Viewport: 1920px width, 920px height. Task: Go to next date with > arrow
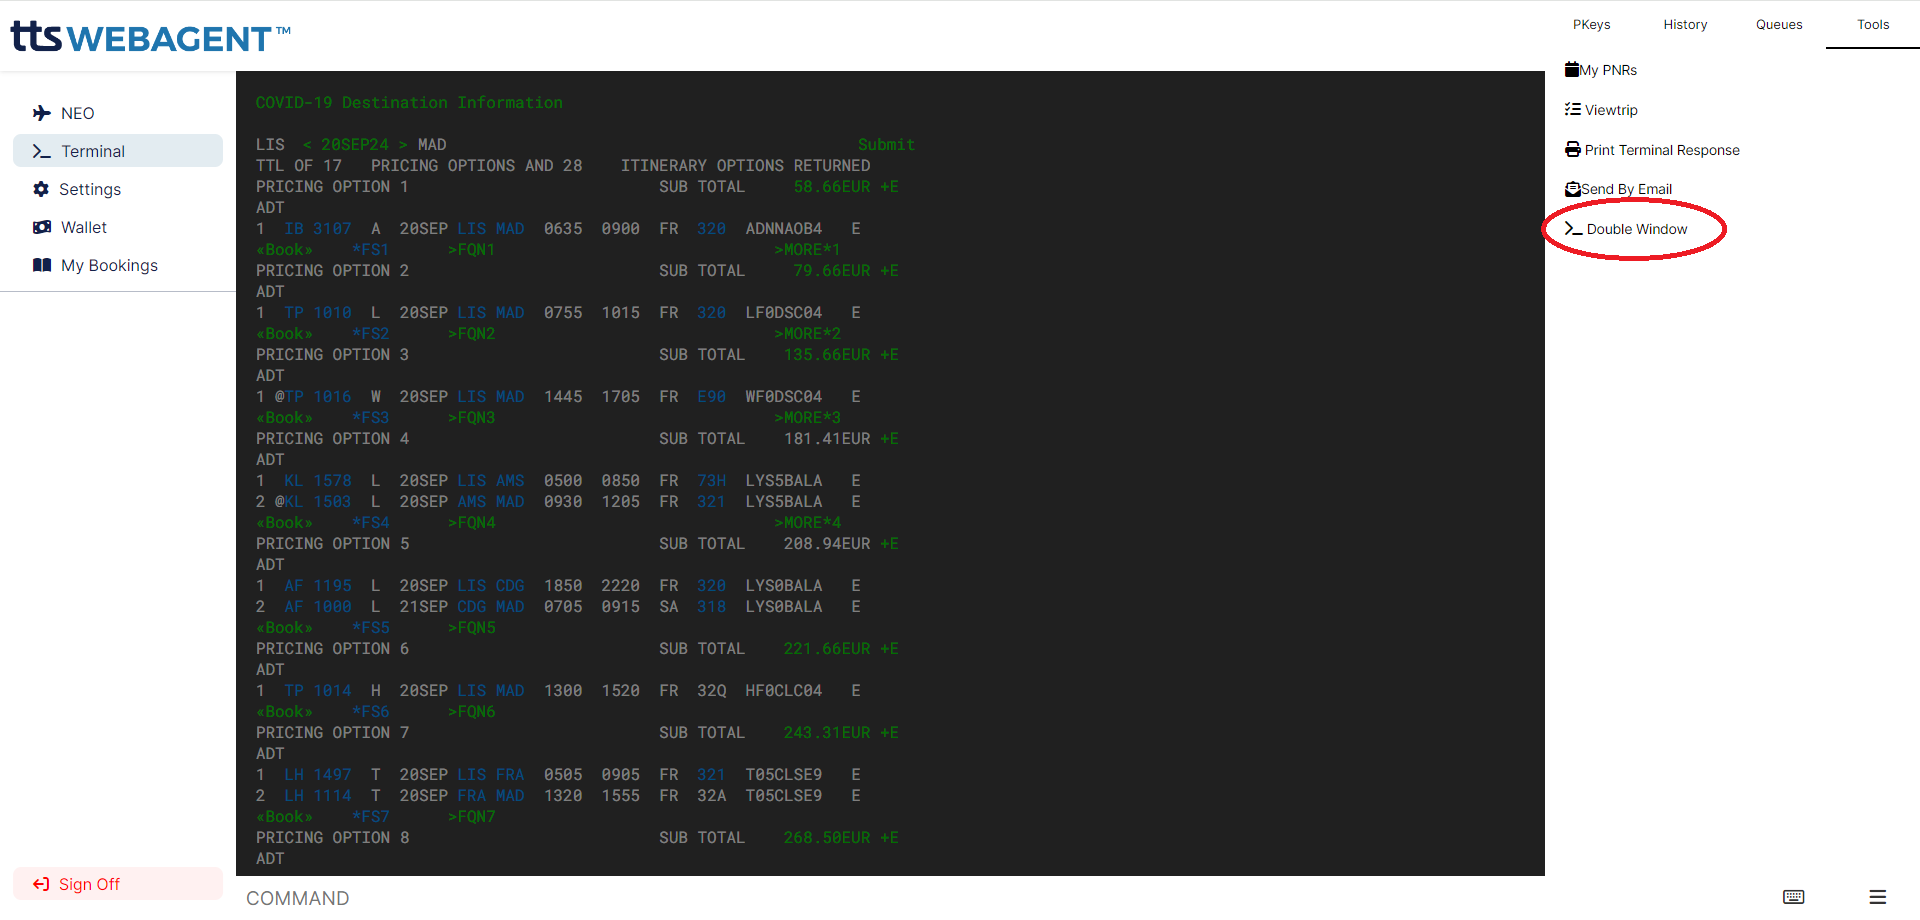[x=403, y=145]
